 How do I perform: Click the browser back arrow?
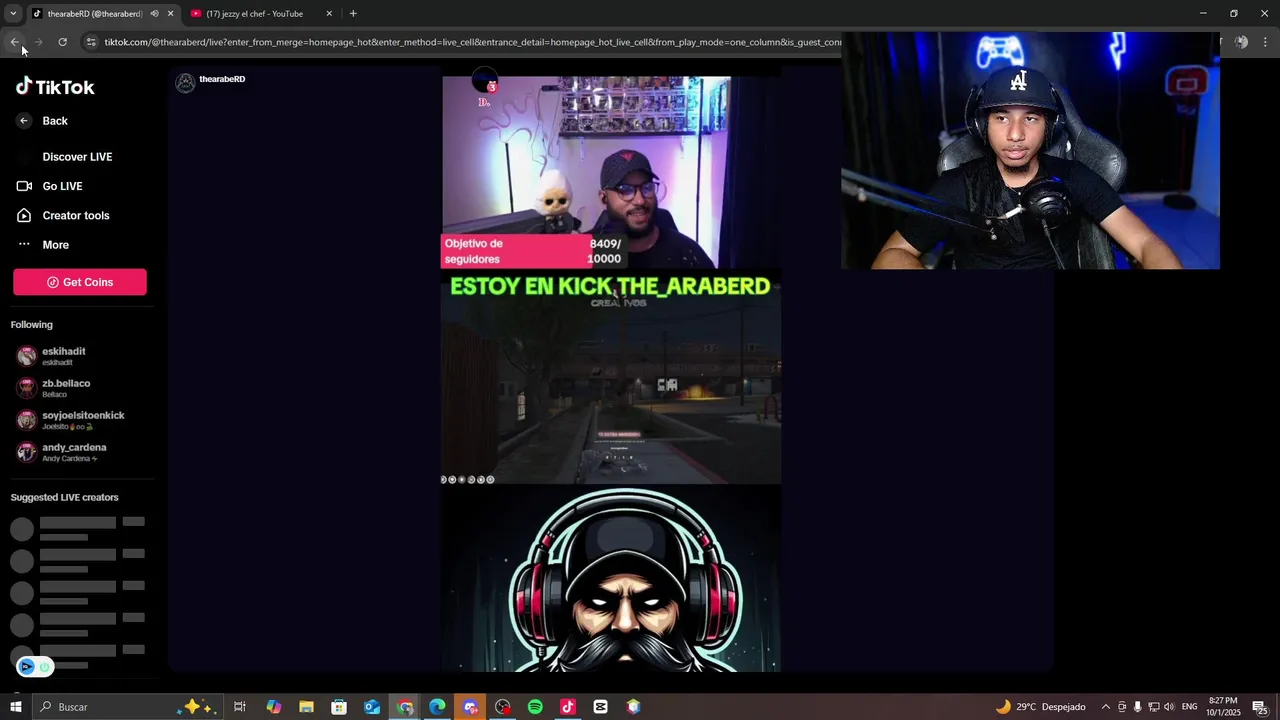[15, 42]
